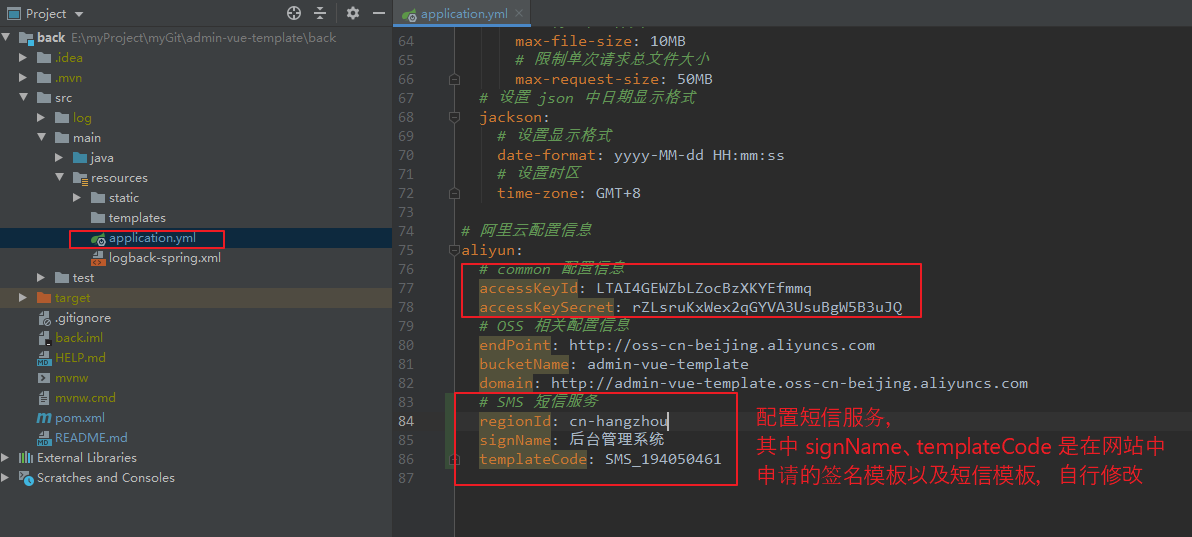Close the application.yml tab

519,14
